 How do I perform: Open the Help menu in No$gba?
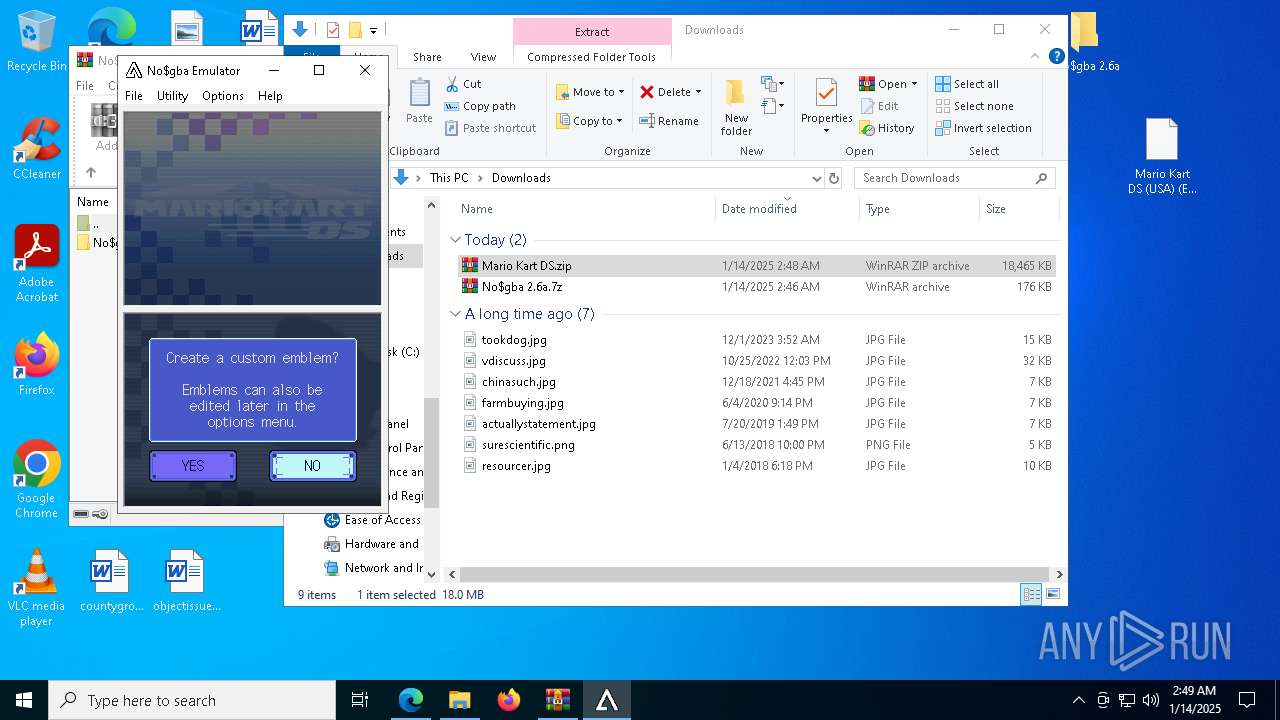click(270, 96)
